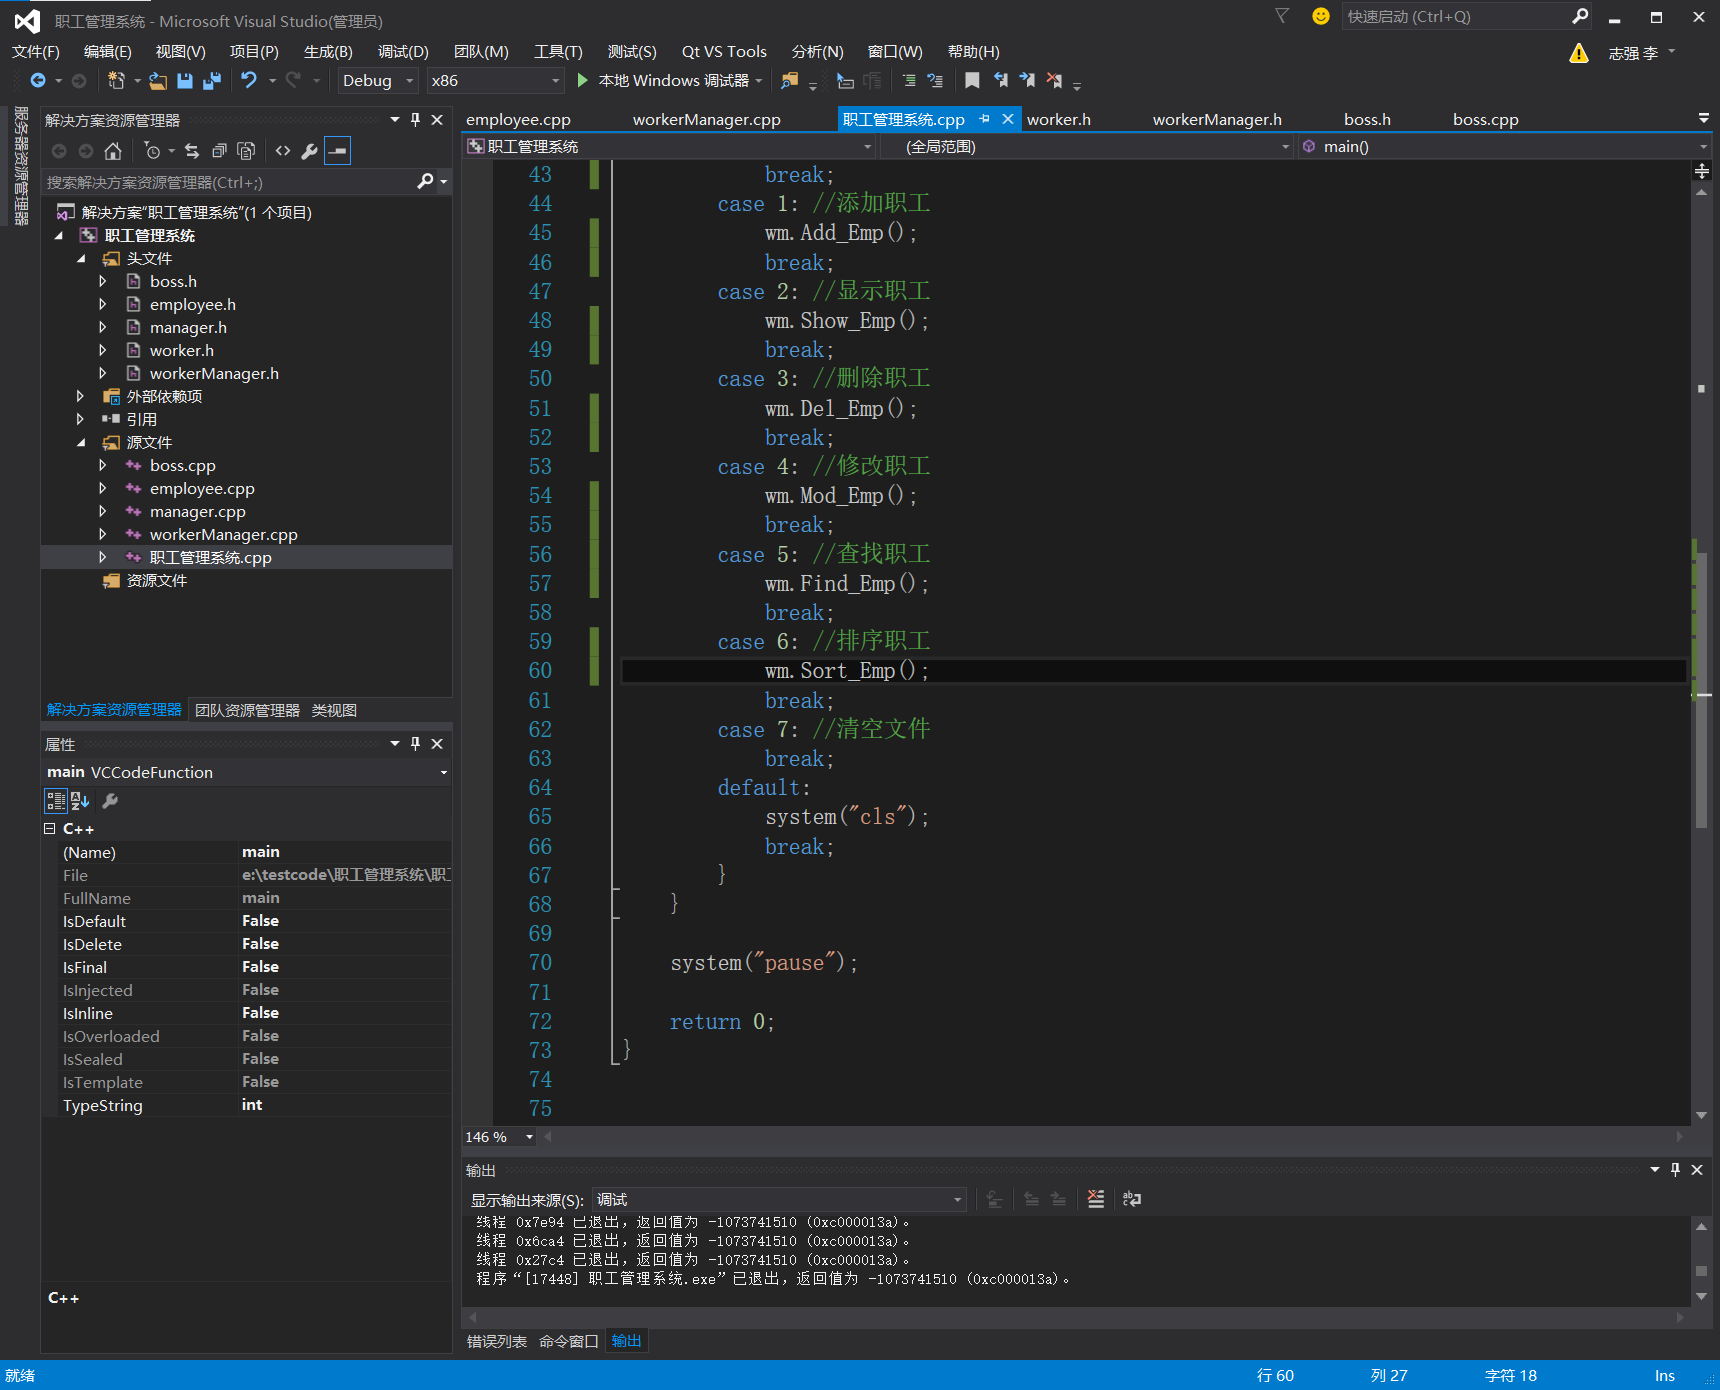
Task: Click the View Code icon in Solution Explorer
Action: 283,151
